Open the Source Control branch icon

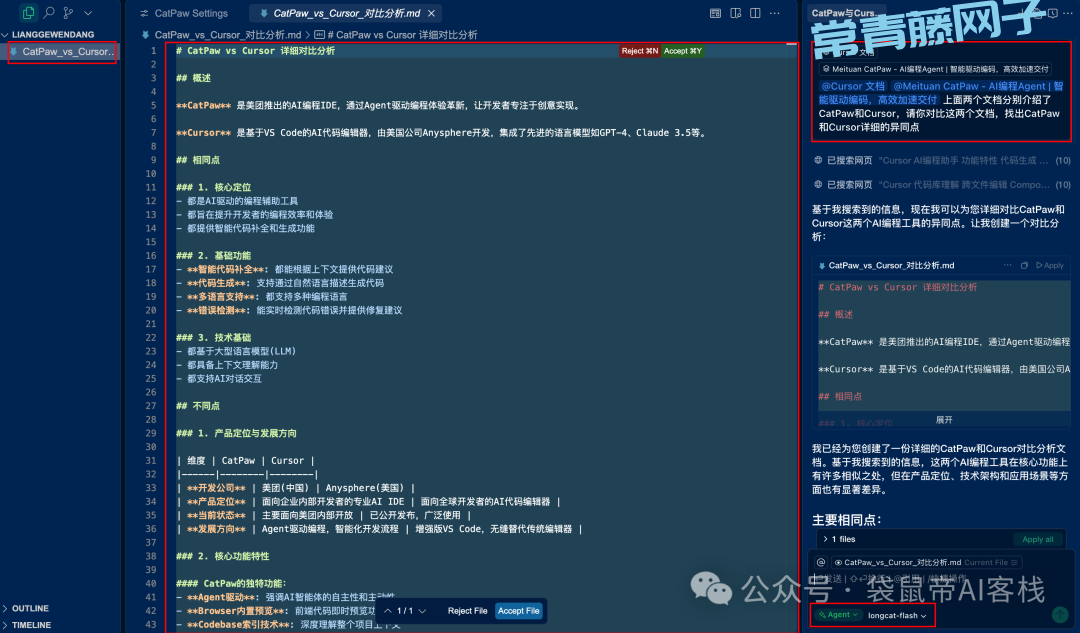pyautogui.click(x=68, y=13)
